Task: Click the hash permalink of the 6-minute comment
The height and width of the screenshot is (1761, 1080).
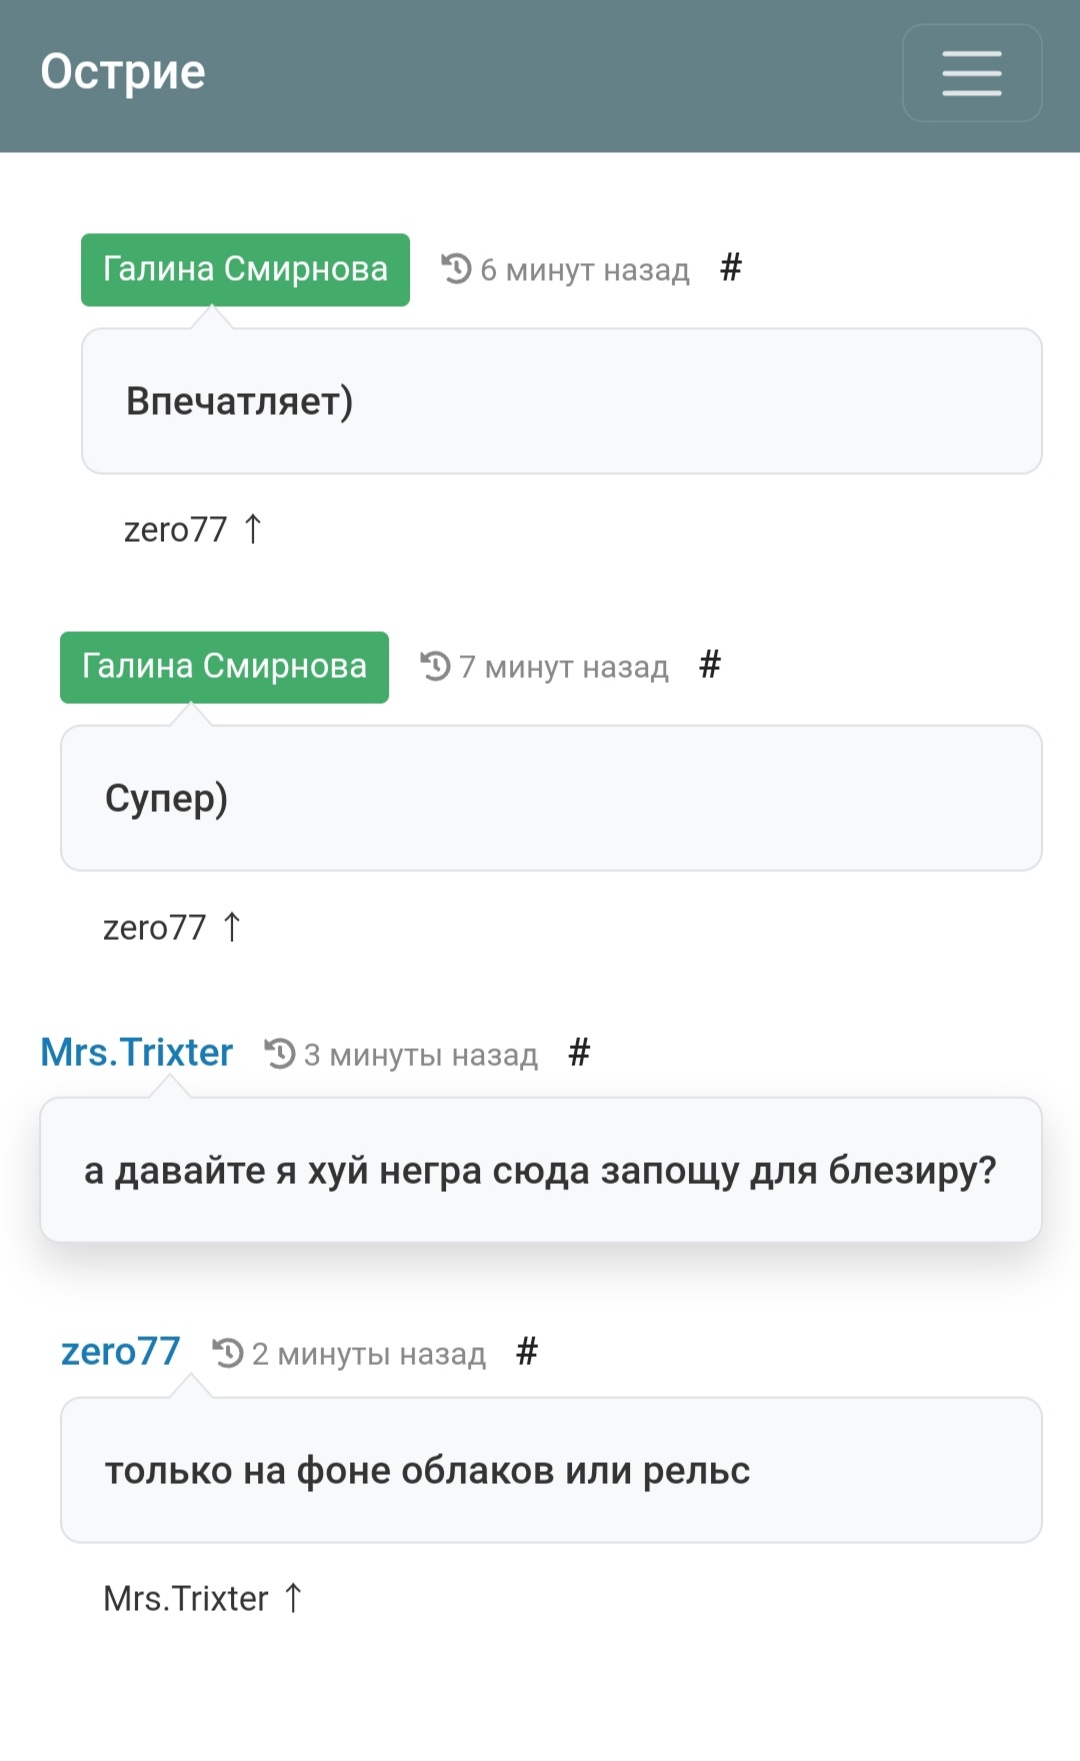Action: [x=731, y=267]
